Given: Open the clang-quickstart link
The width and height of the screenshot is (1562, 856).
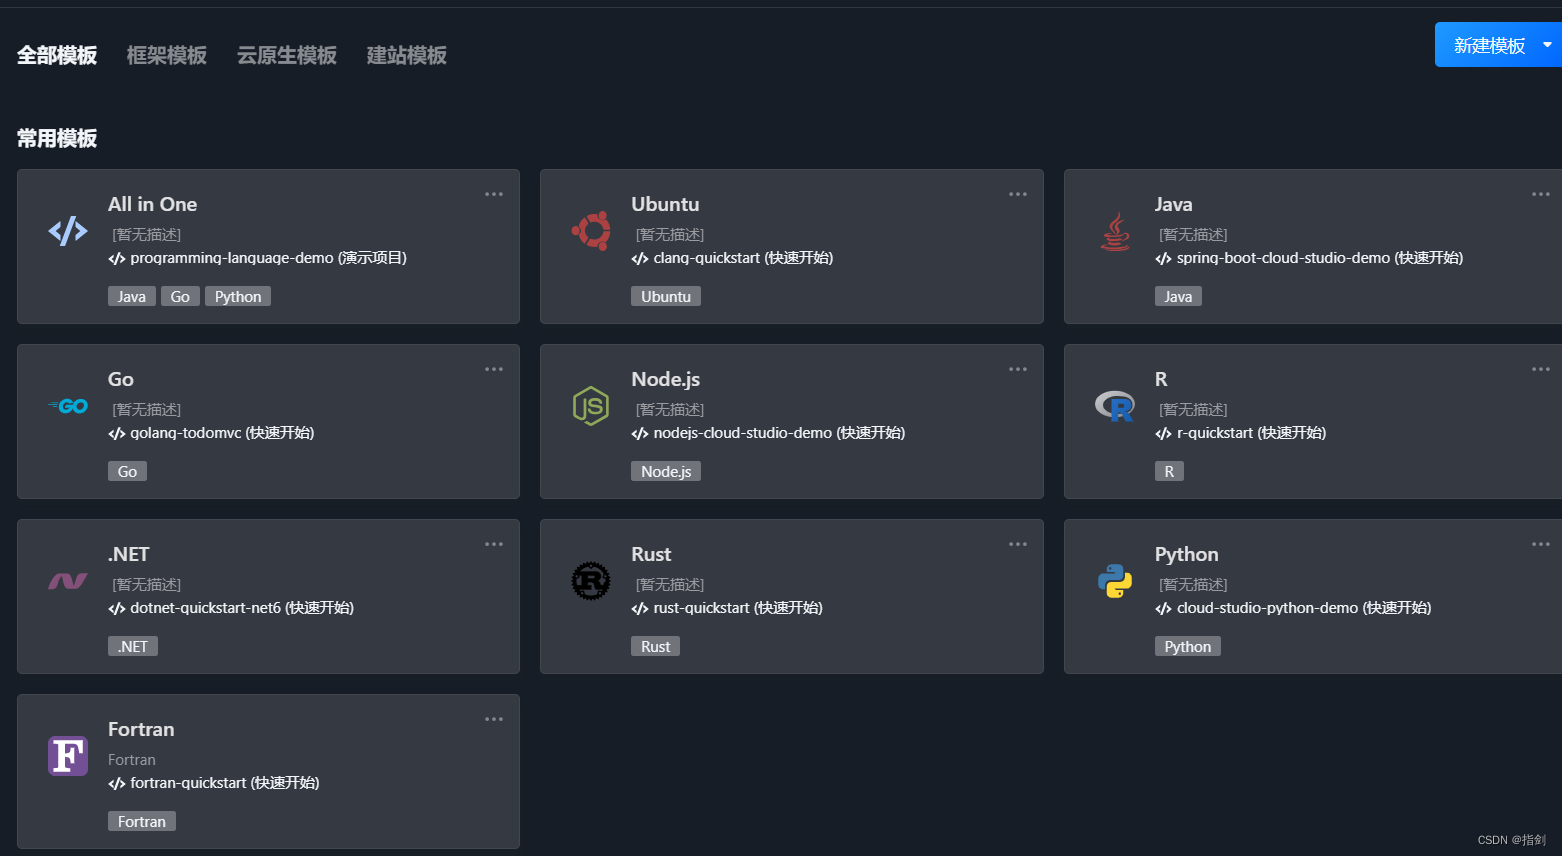Looking at the screenshot, I should (x=732, y=258).
